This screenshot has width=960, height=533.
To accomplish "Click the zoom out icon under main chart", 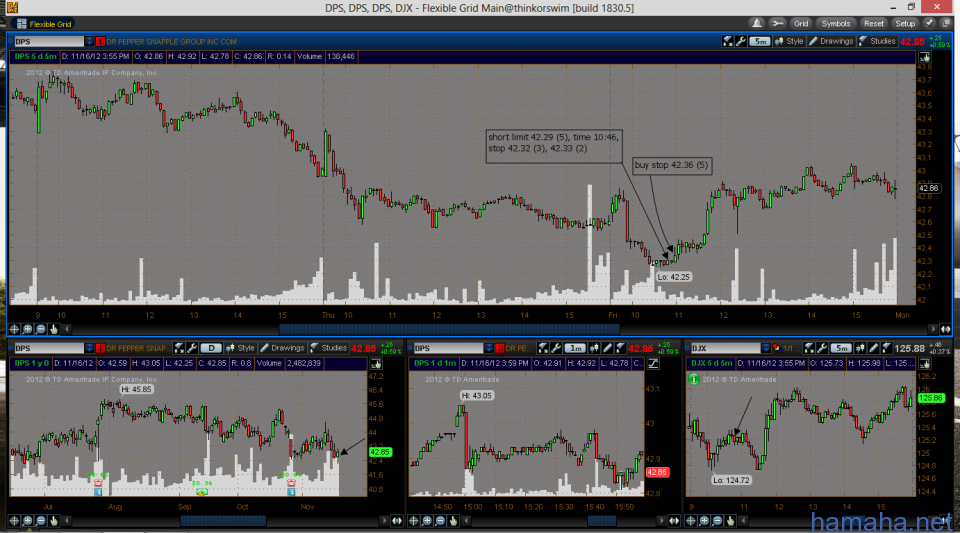I will pos(40,329).
